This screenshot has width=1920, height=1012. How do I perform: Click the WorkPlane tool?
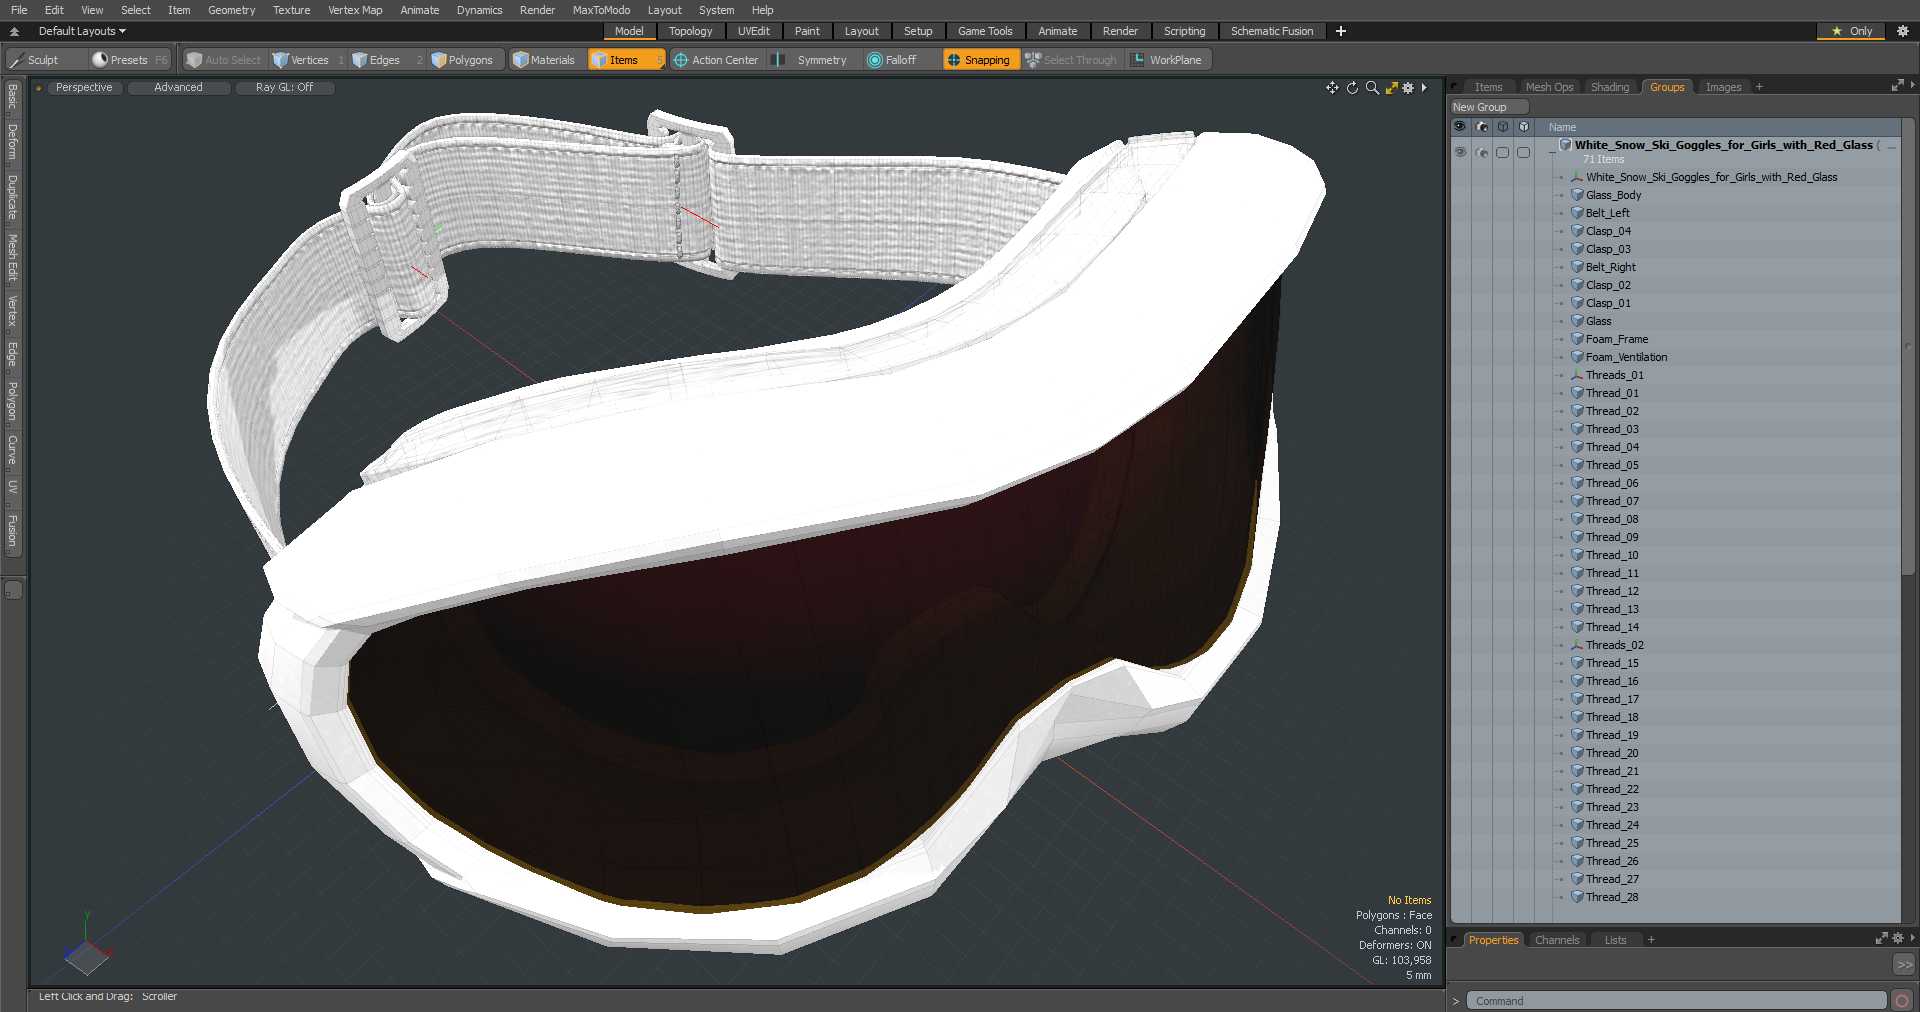click(x=1168, y=60)
